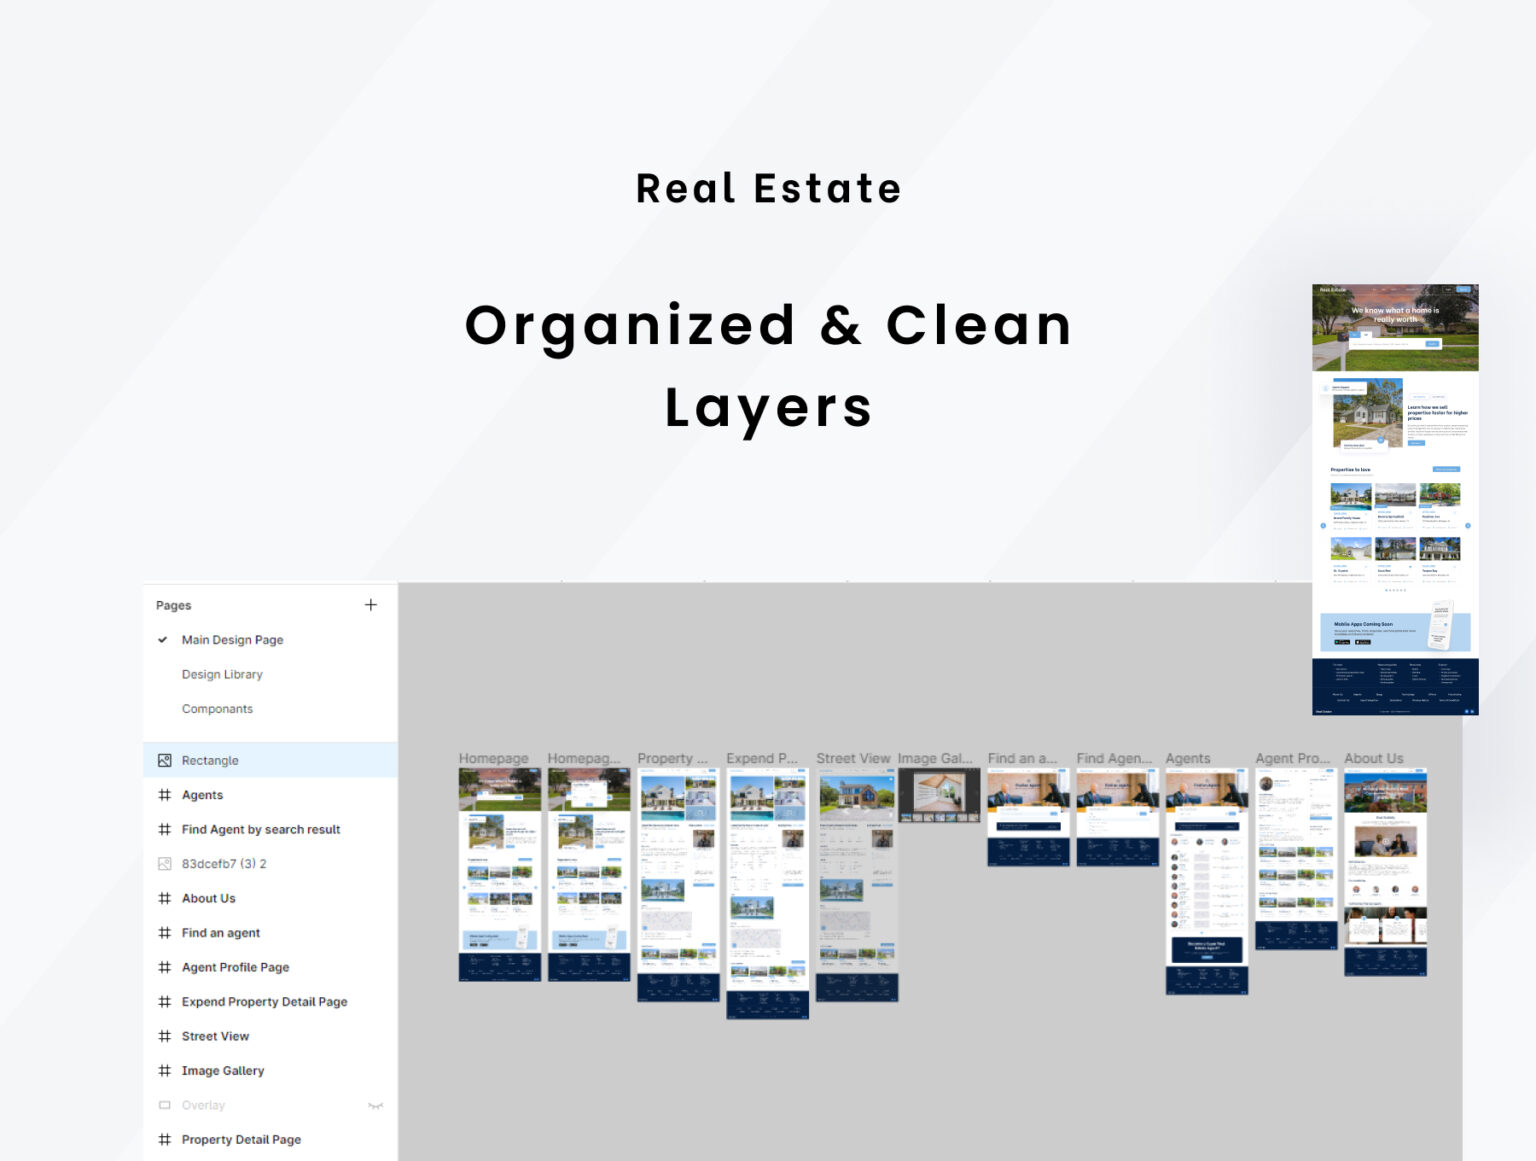Select Find Agent by search result layer
Viewport: 1536px width, 1161px height.
261,829
